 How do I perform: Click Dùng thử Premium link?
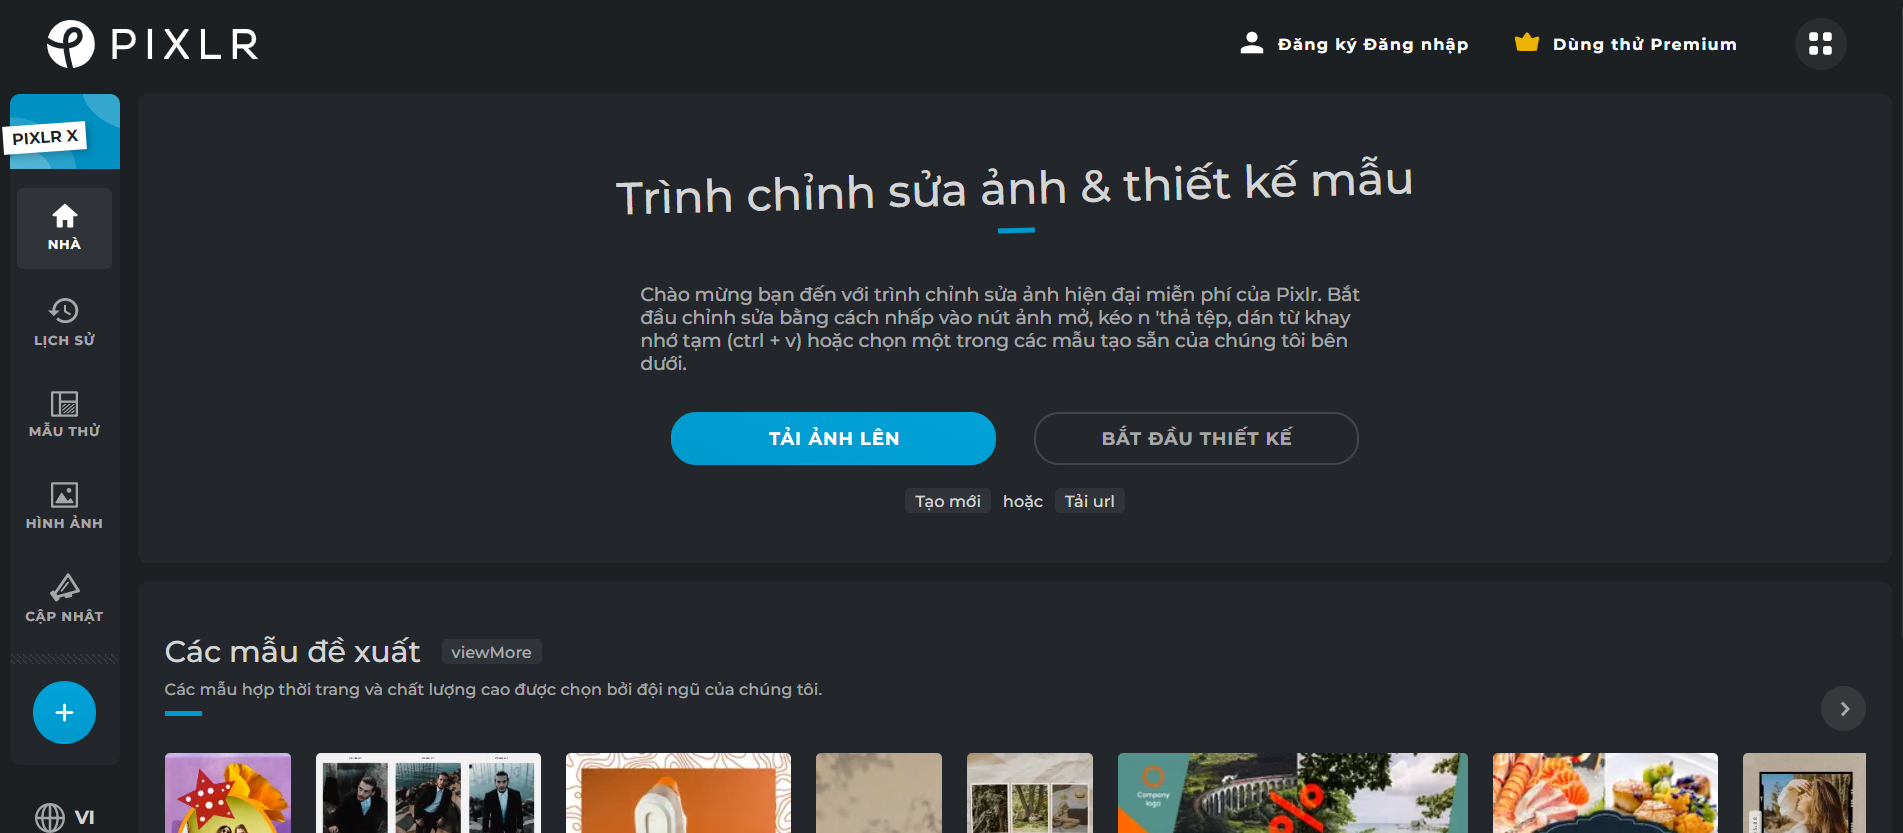(1644, 44)
